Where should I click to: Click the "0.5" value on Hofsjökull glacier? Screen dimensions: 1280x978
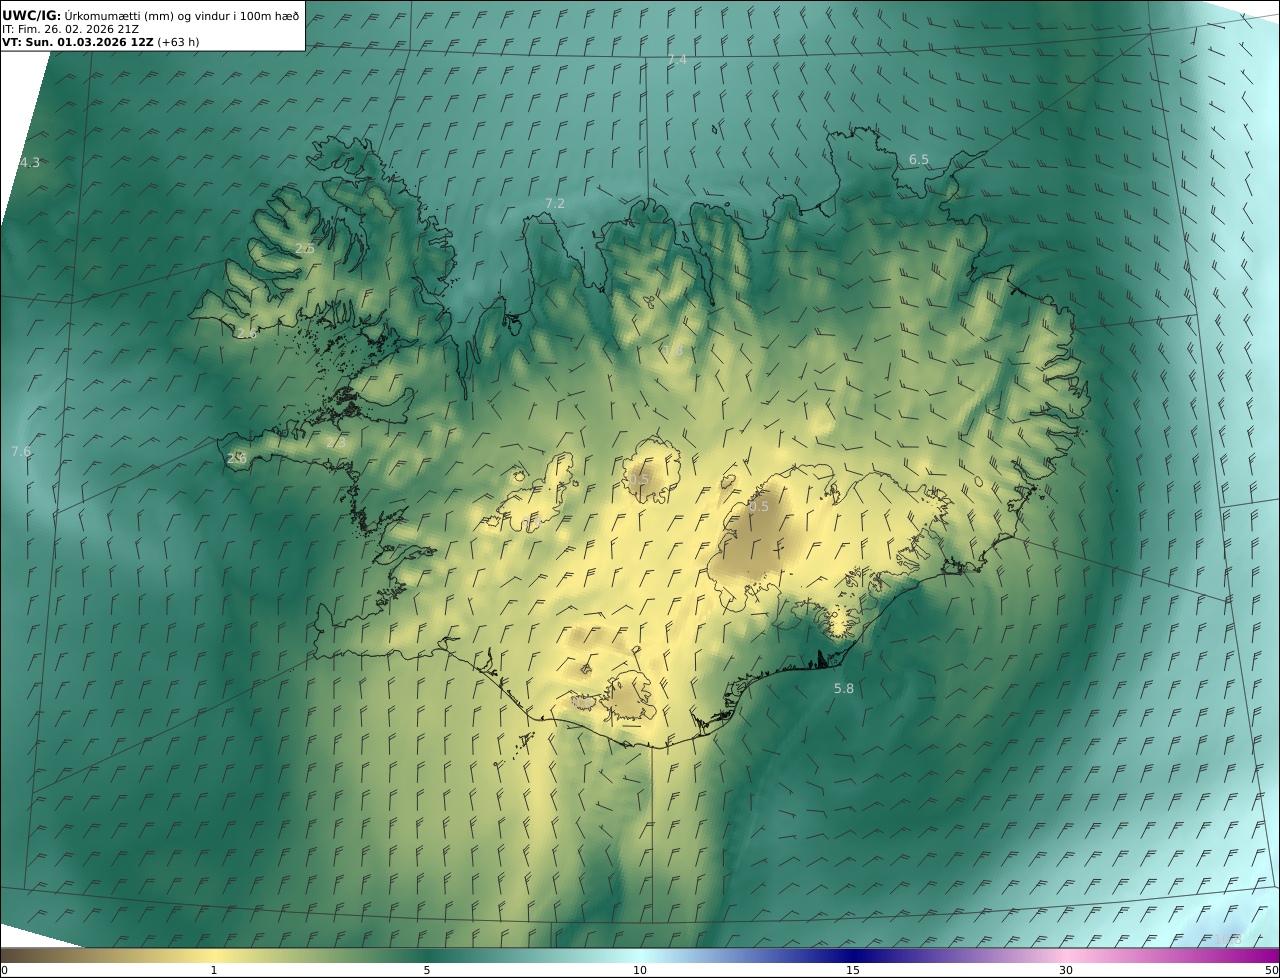638,480
